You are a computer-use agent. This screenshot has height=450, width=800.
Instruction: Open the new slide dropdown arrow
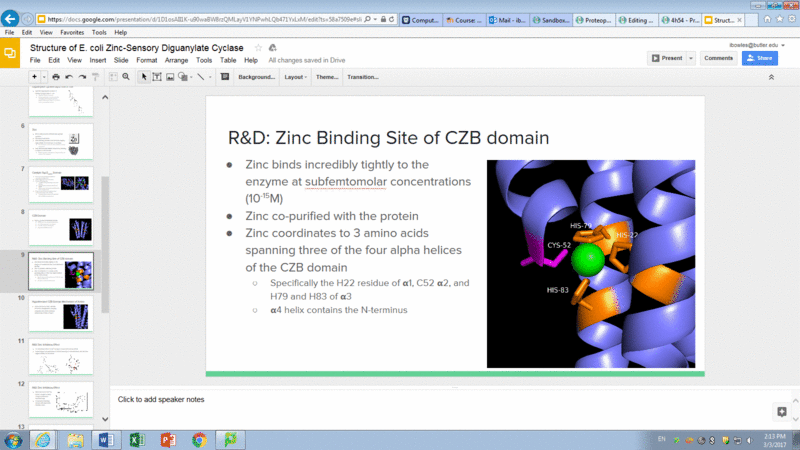(43, 77)
